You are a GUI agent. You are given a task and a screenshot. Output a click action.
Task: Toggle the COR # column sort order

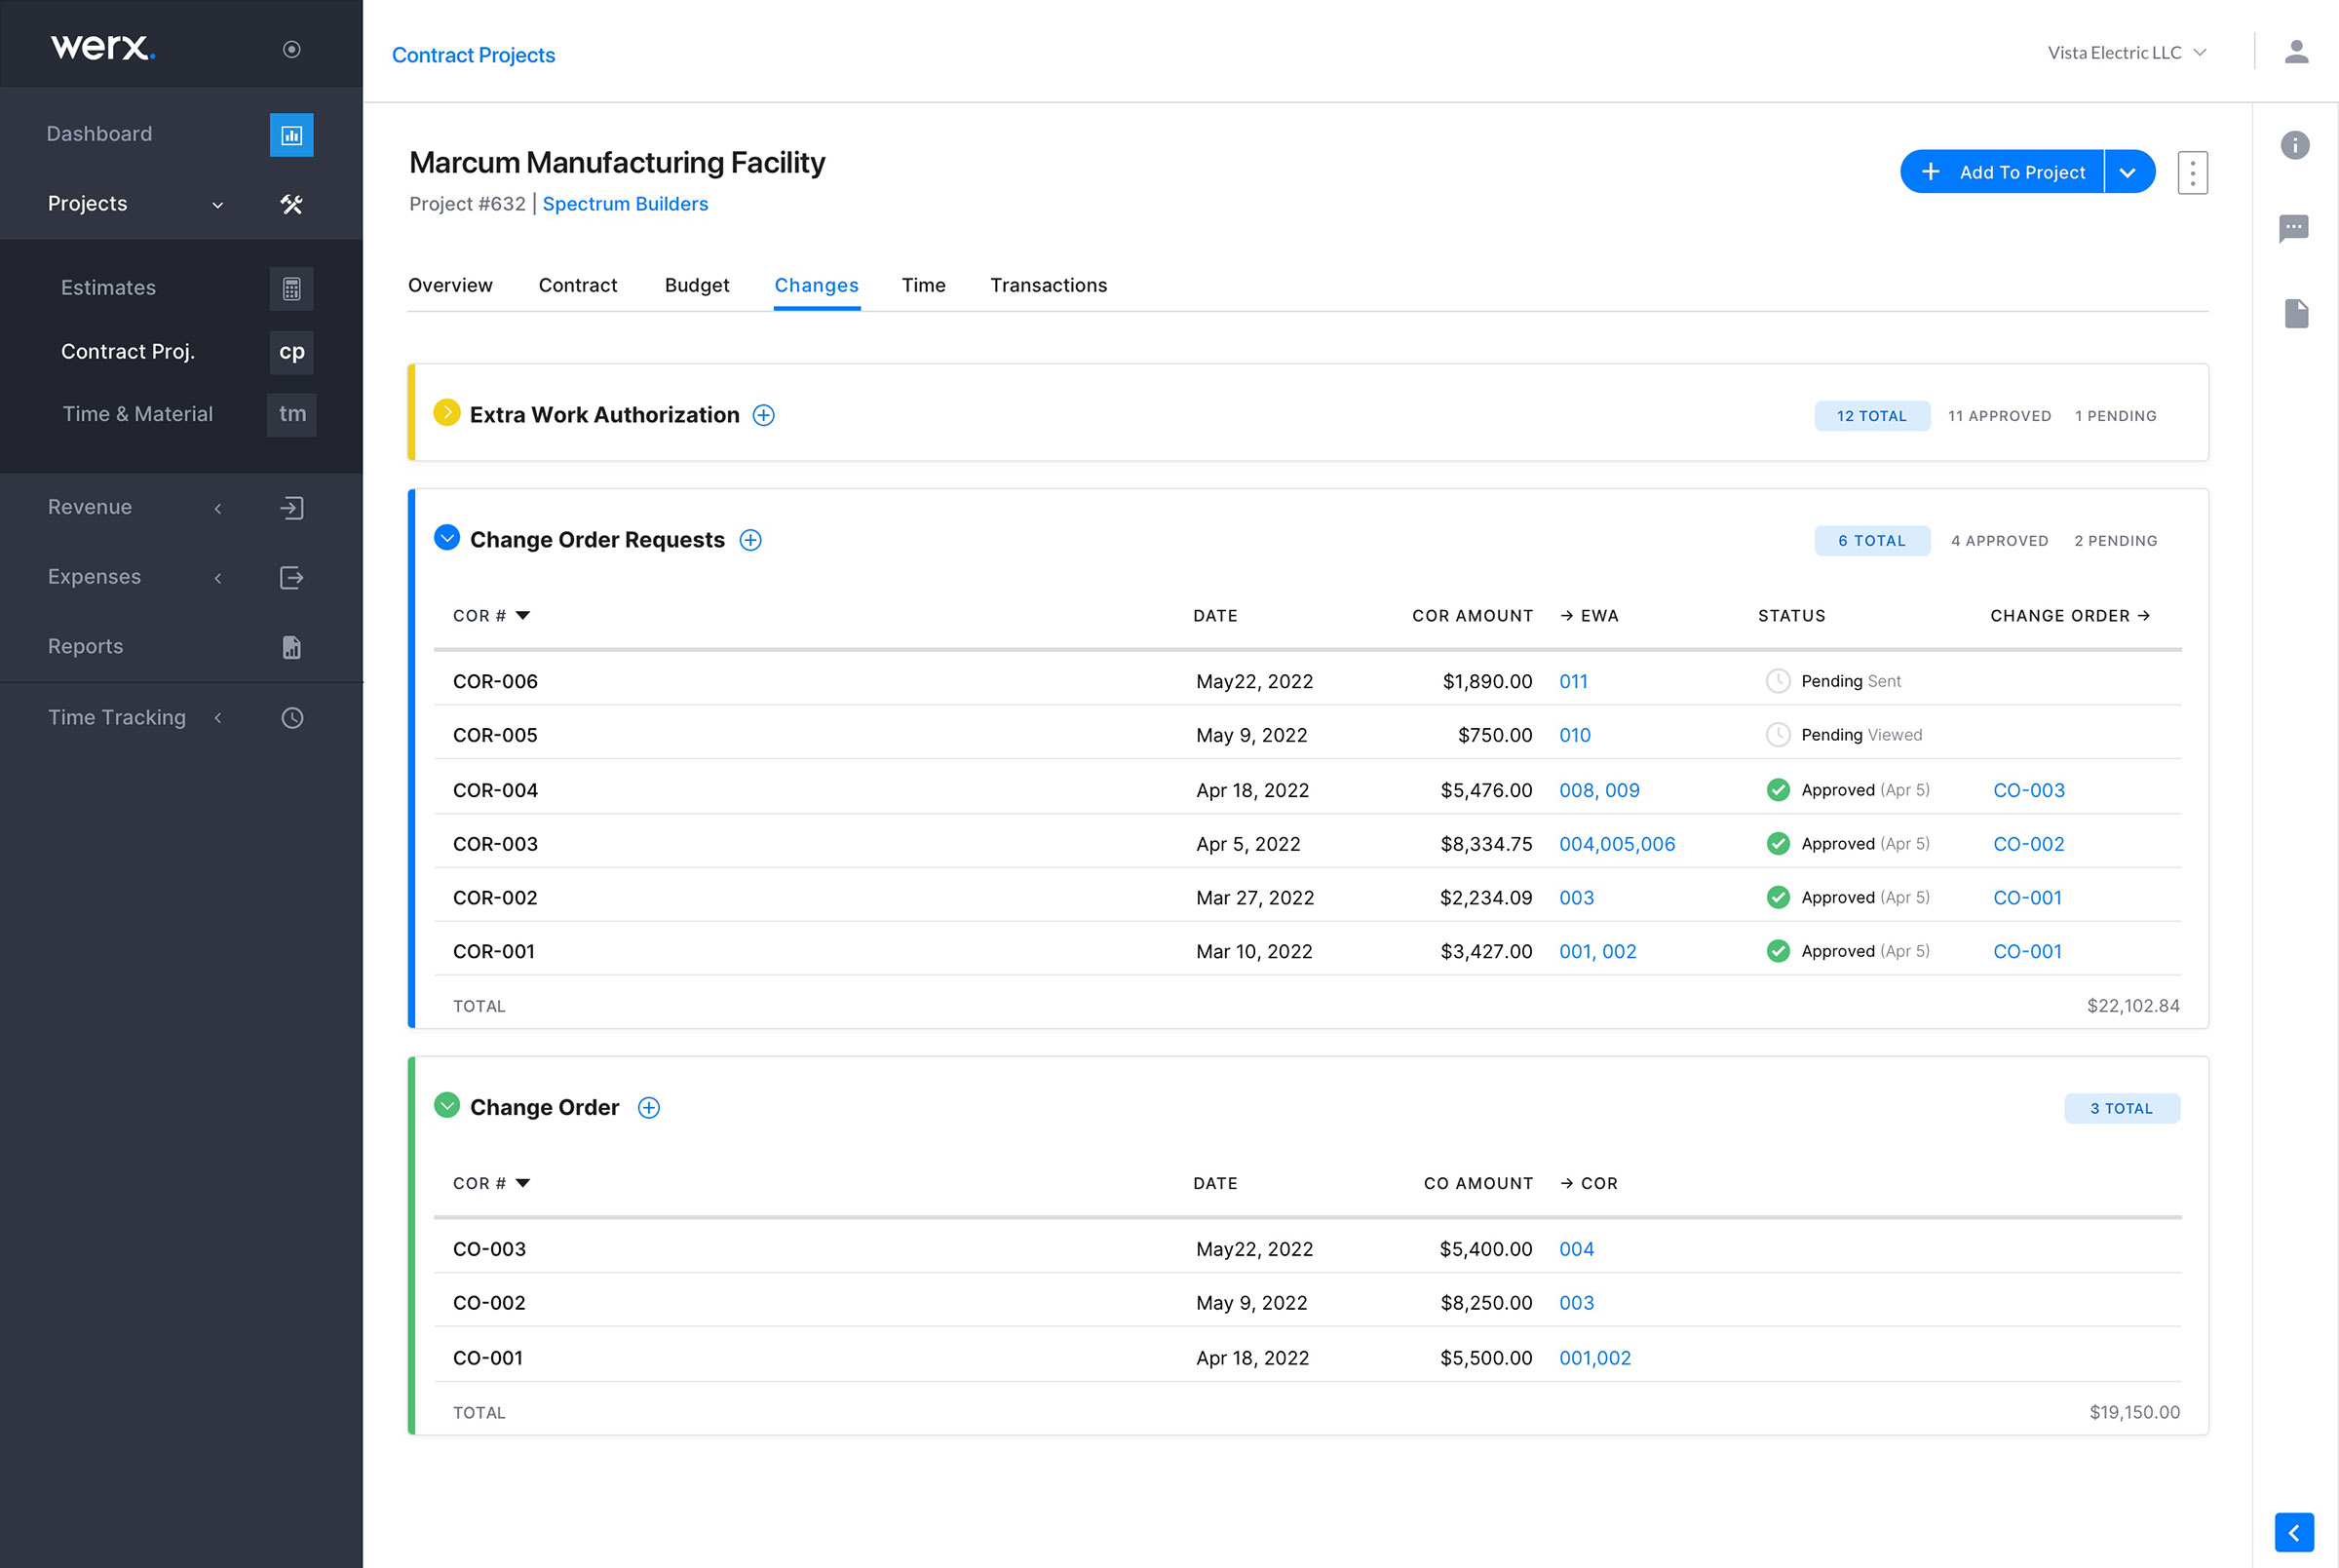(x=526, y=615)
